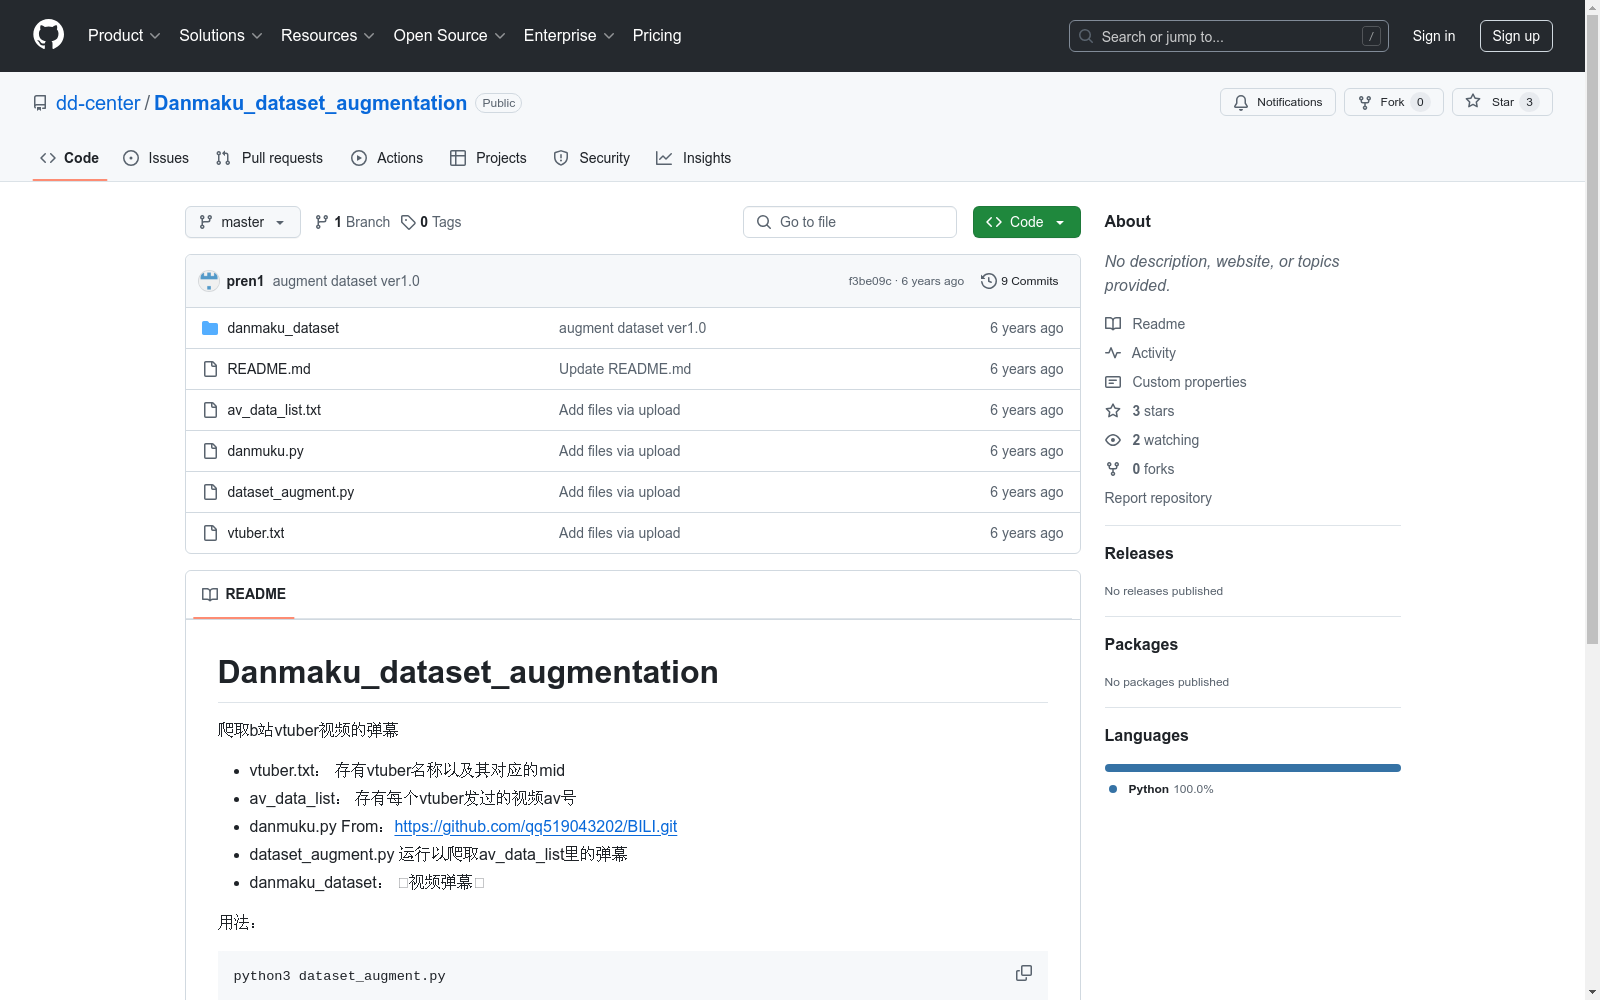Click the page vertical scrollbar
This screenshot has height=1000, width=1600.
click(x=1592, y=330)
